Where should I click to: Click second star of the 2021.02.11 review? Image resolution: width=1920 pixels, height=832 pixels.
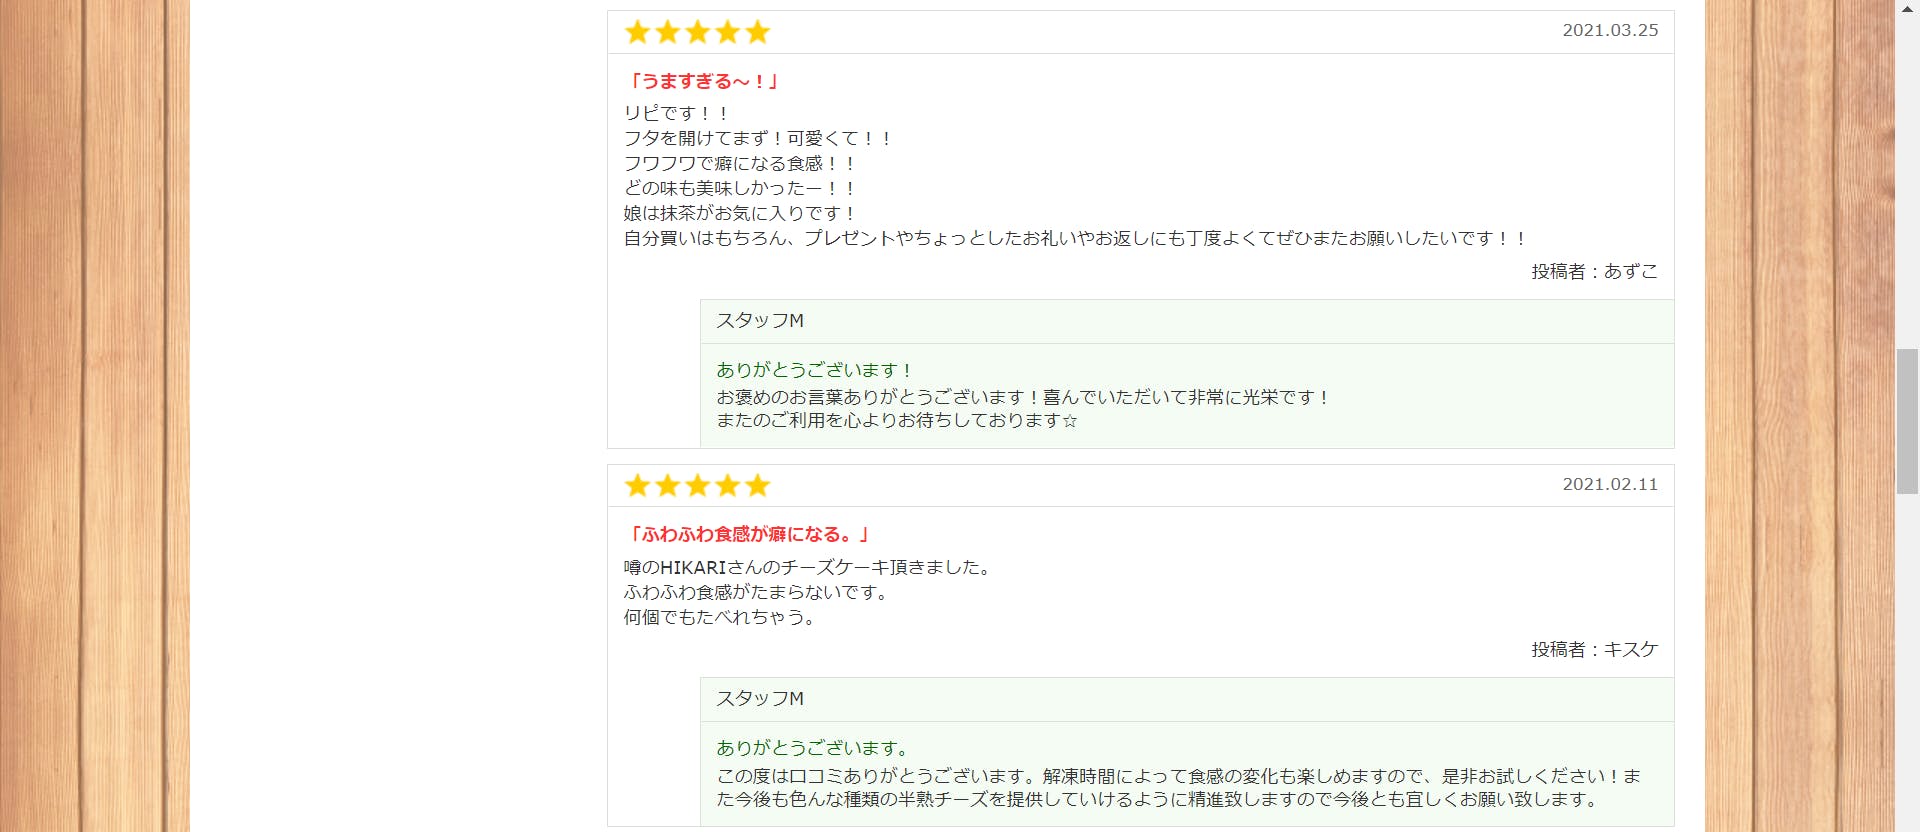coord(667,486)
